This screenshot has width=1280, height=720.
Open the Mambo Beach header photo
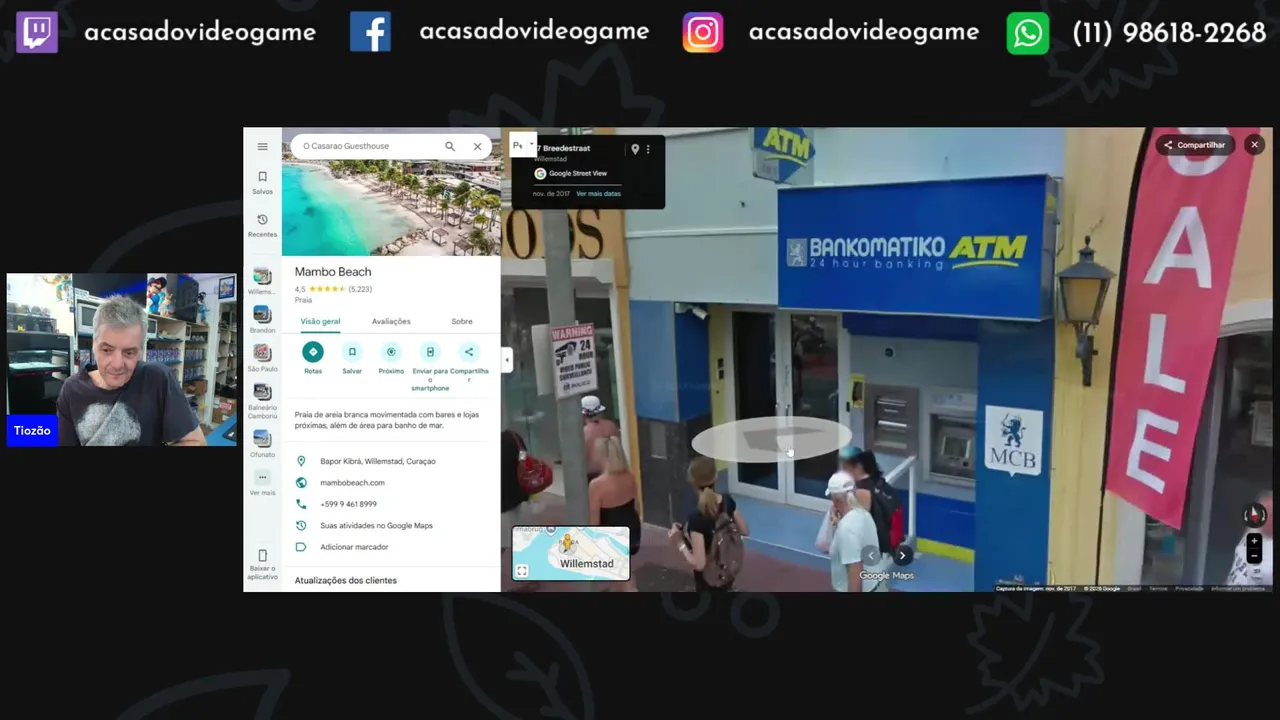pyautogui.click(x=391, y=208)
